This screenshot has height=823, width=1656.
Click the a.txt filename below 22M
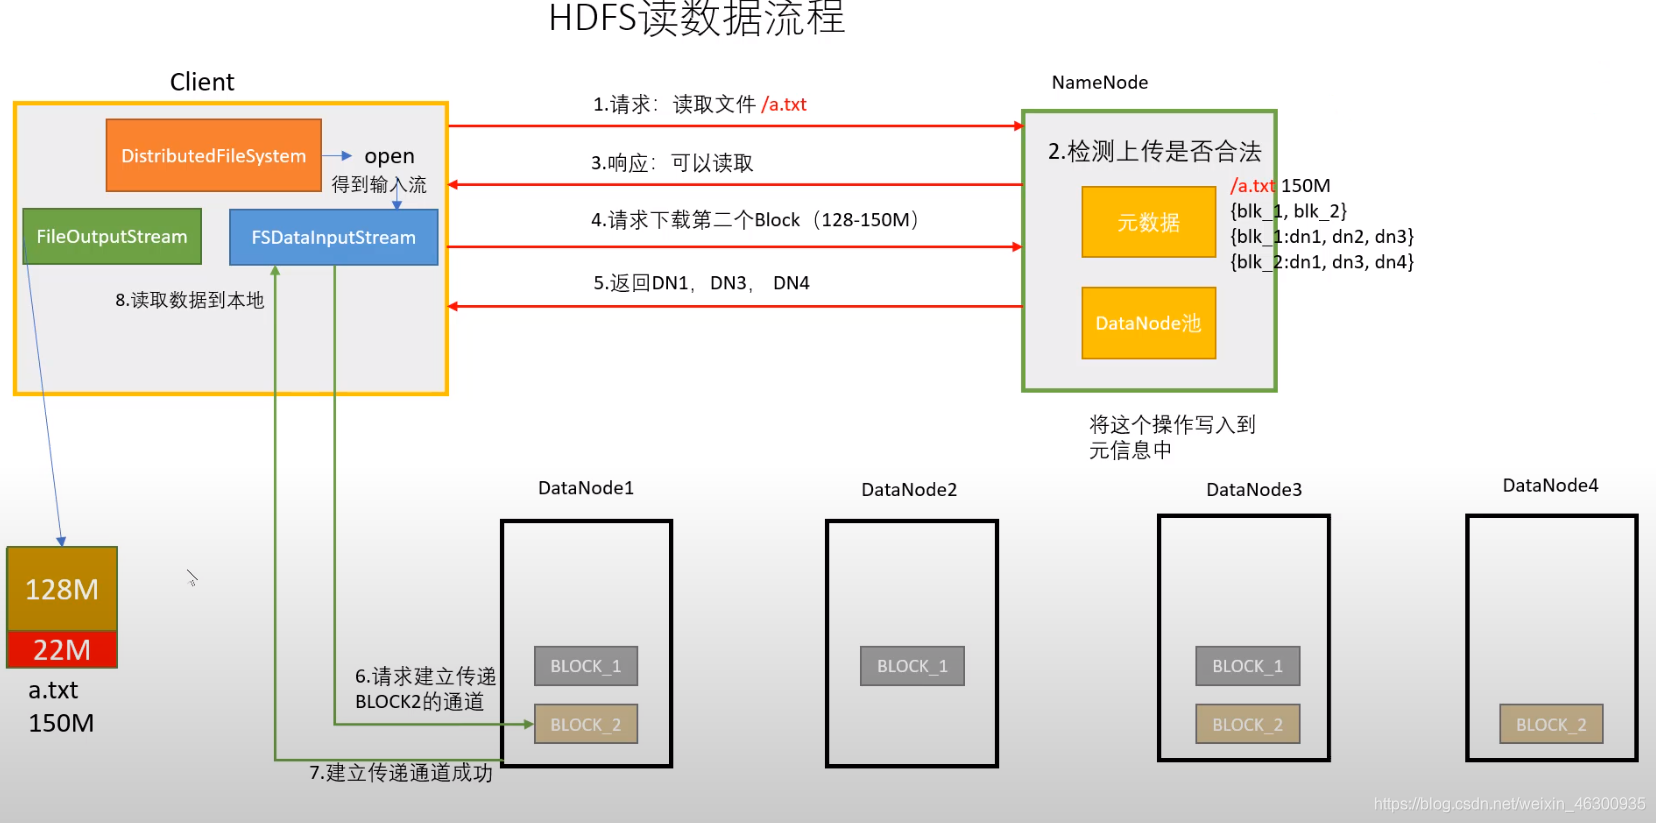pos(53,690)
